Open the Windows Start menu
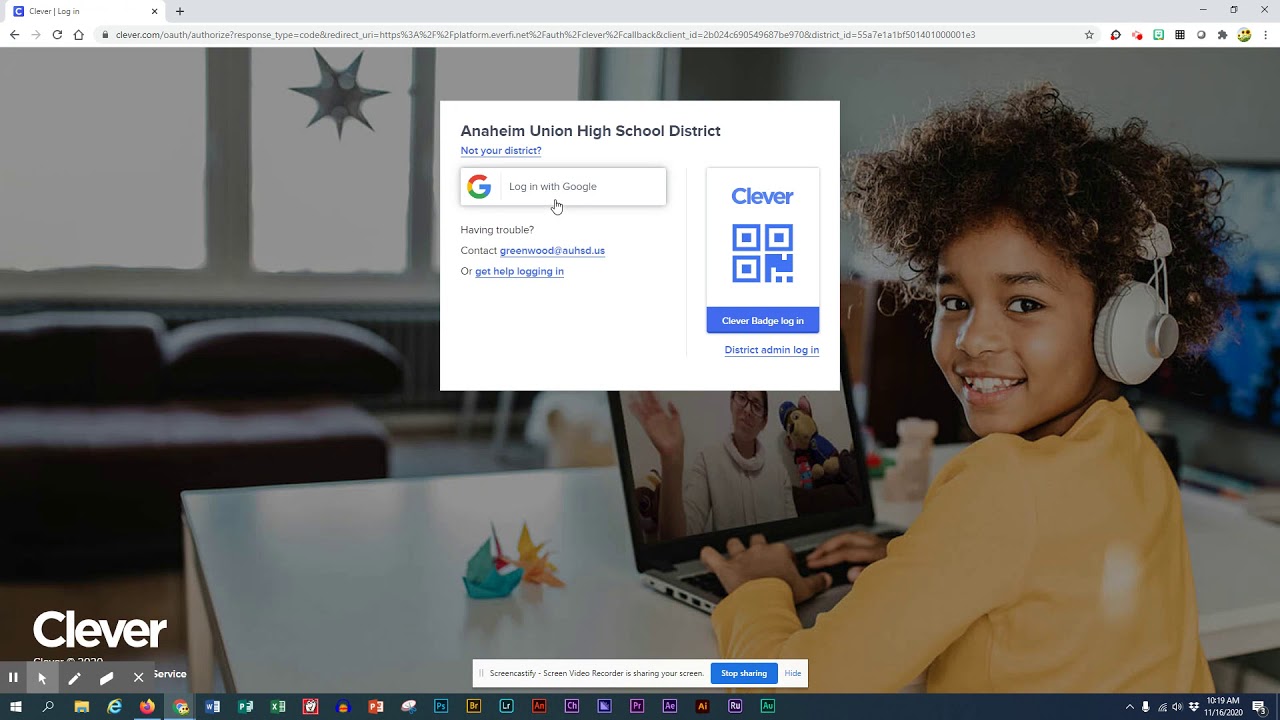The height and width of the screenshot is (720, 1280). (x=15, y=706)
